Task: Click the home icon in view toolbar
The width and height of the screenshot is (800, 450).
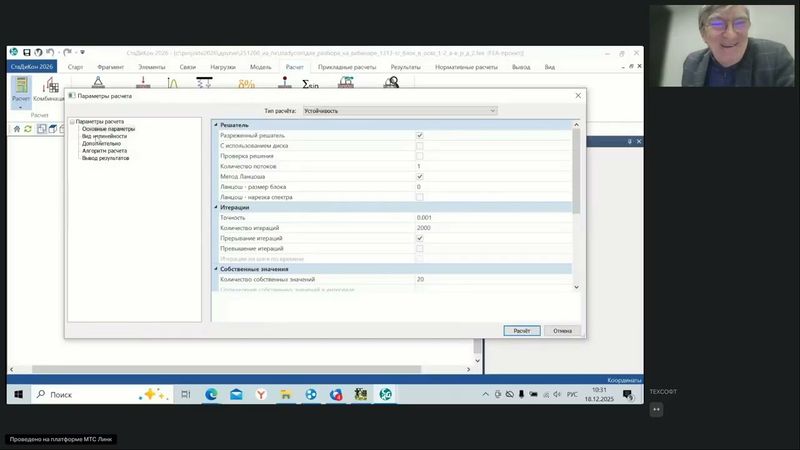Action: pyautogui.click(x=16, y=129)
